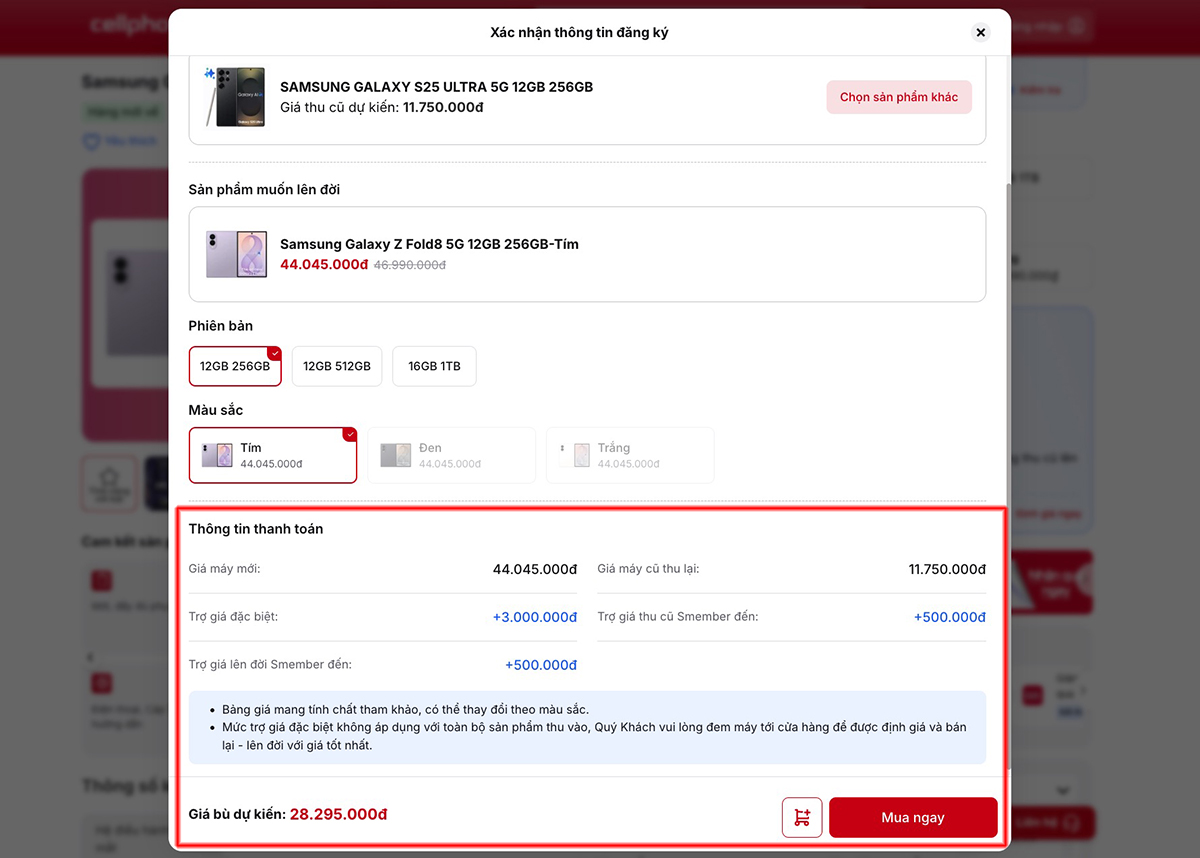Choose the Tím color option

point(273,456)
